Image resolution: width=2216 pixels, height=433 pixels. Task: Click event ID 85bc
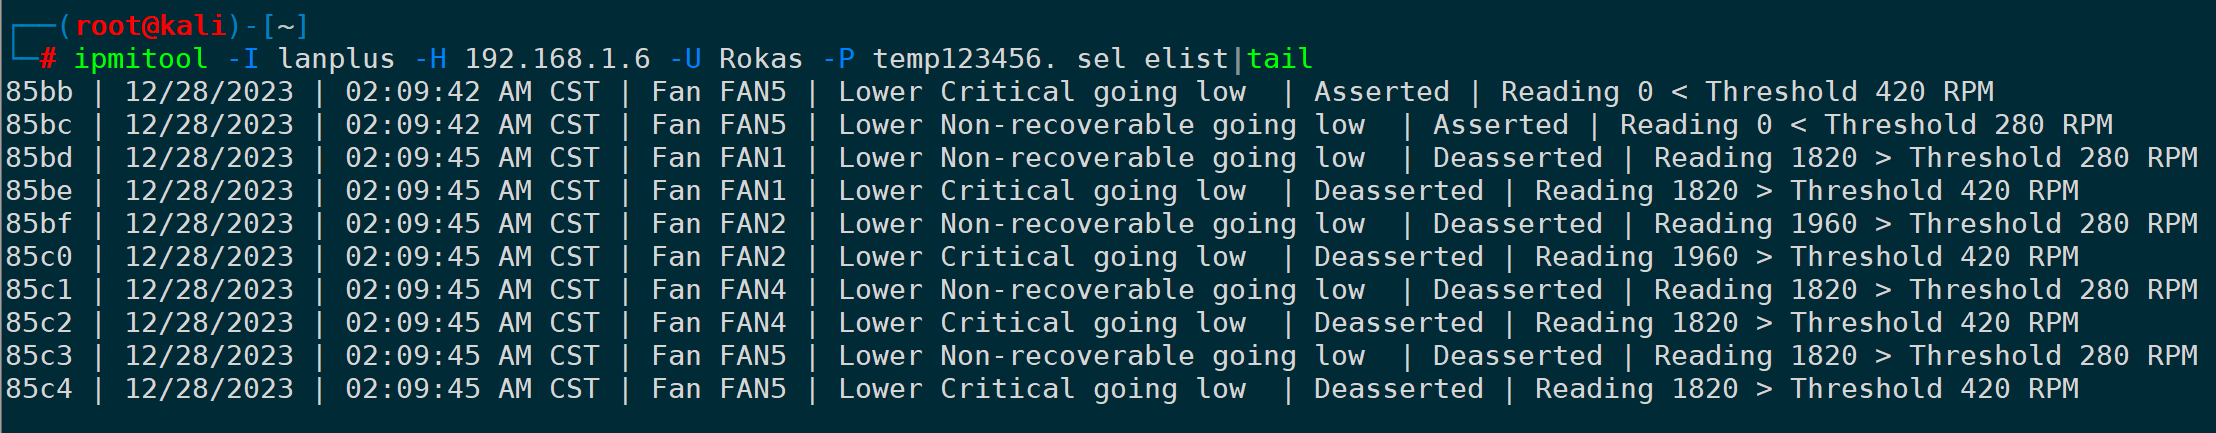click(40, 125)
